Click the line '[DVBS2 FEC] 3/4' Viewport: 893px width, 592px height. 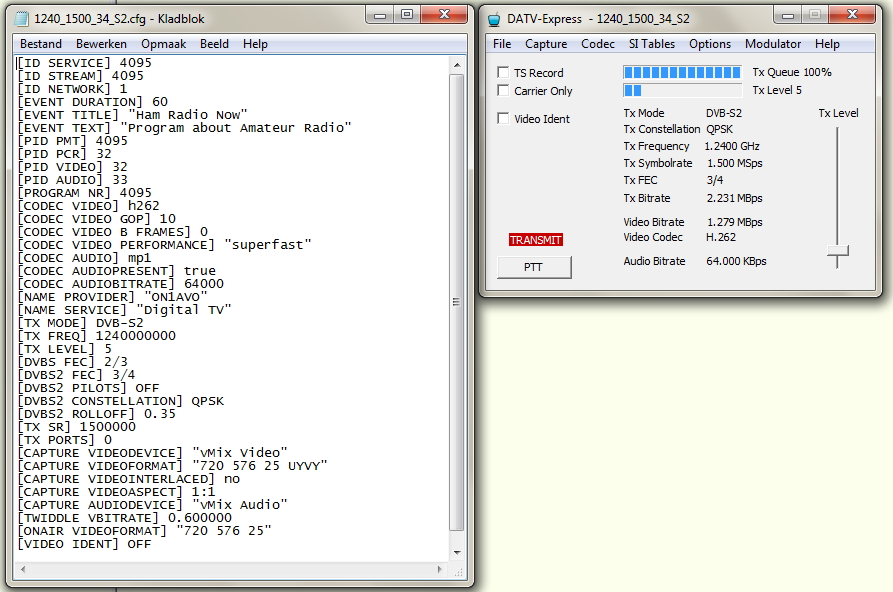(76, 374)
